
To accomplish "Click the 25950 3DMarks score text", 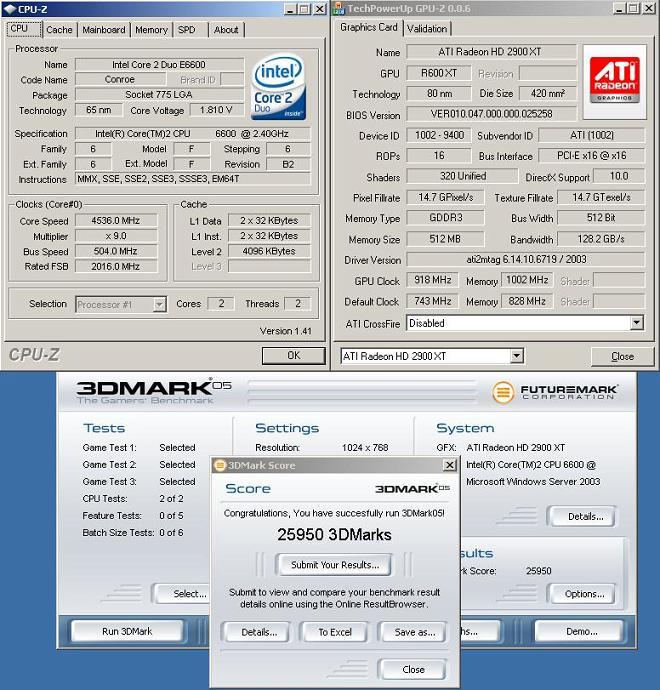I will click(x=334, y=534).
